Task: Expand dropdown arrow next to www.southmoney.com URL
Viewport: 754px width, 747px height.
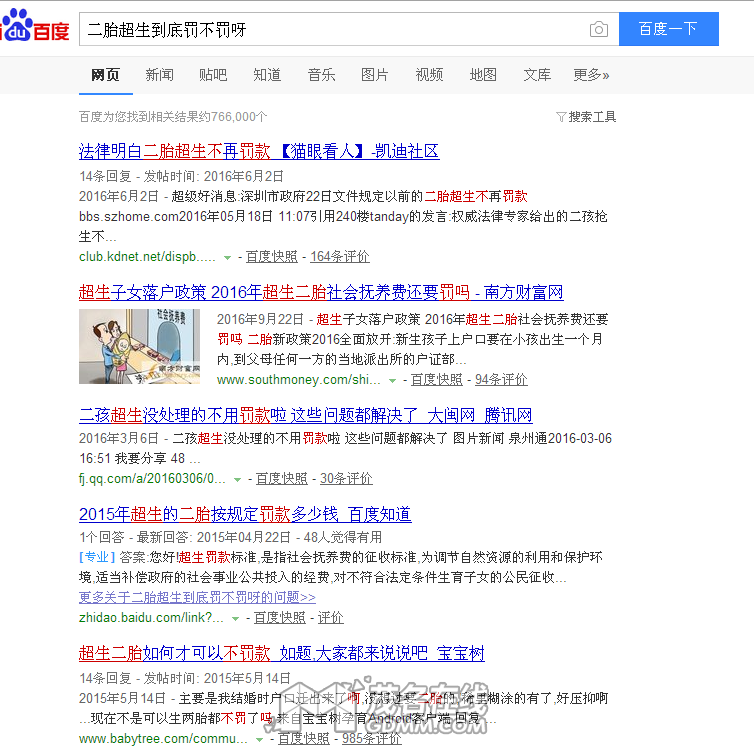Action: click(392, 381)
